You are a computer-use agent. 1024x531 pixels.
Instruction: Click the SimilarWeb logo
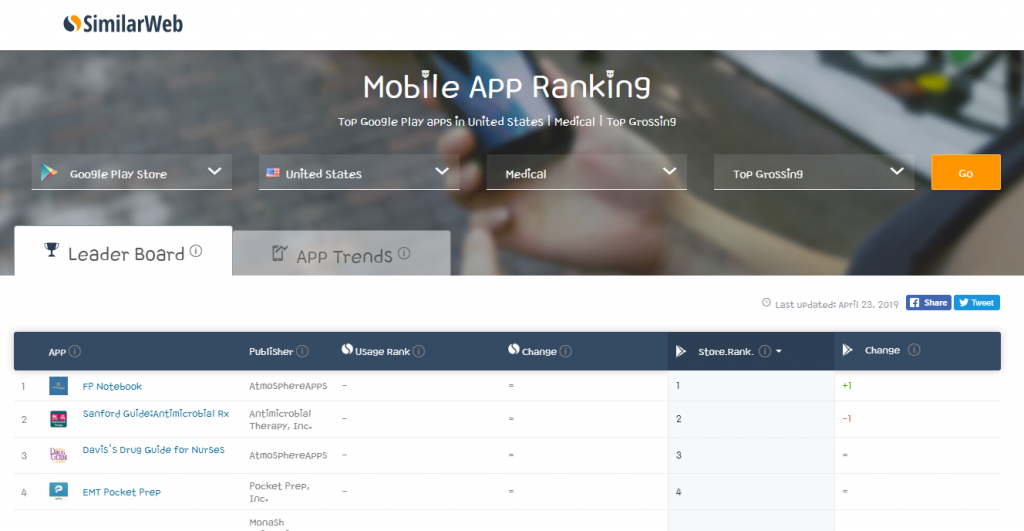(x=123, y=23)
